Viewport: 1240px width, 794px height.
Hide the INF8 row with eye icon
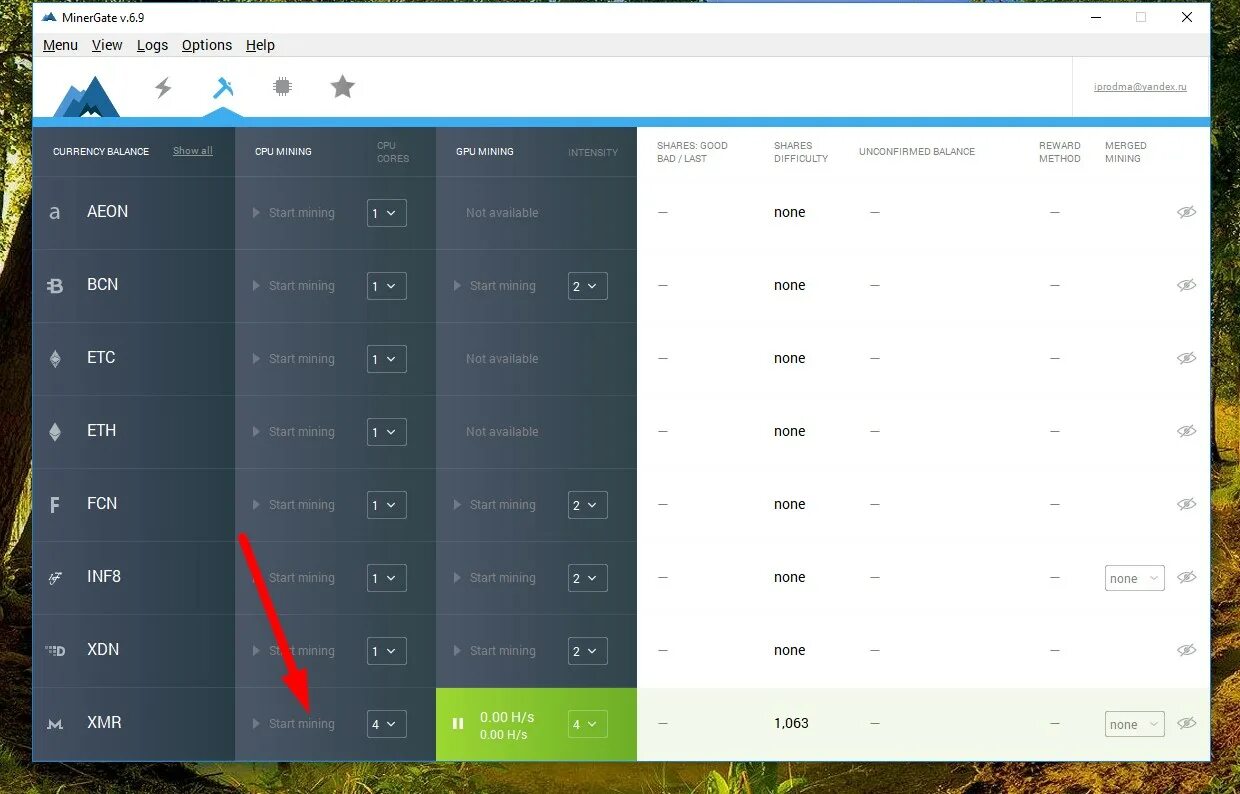point(1186,577)
